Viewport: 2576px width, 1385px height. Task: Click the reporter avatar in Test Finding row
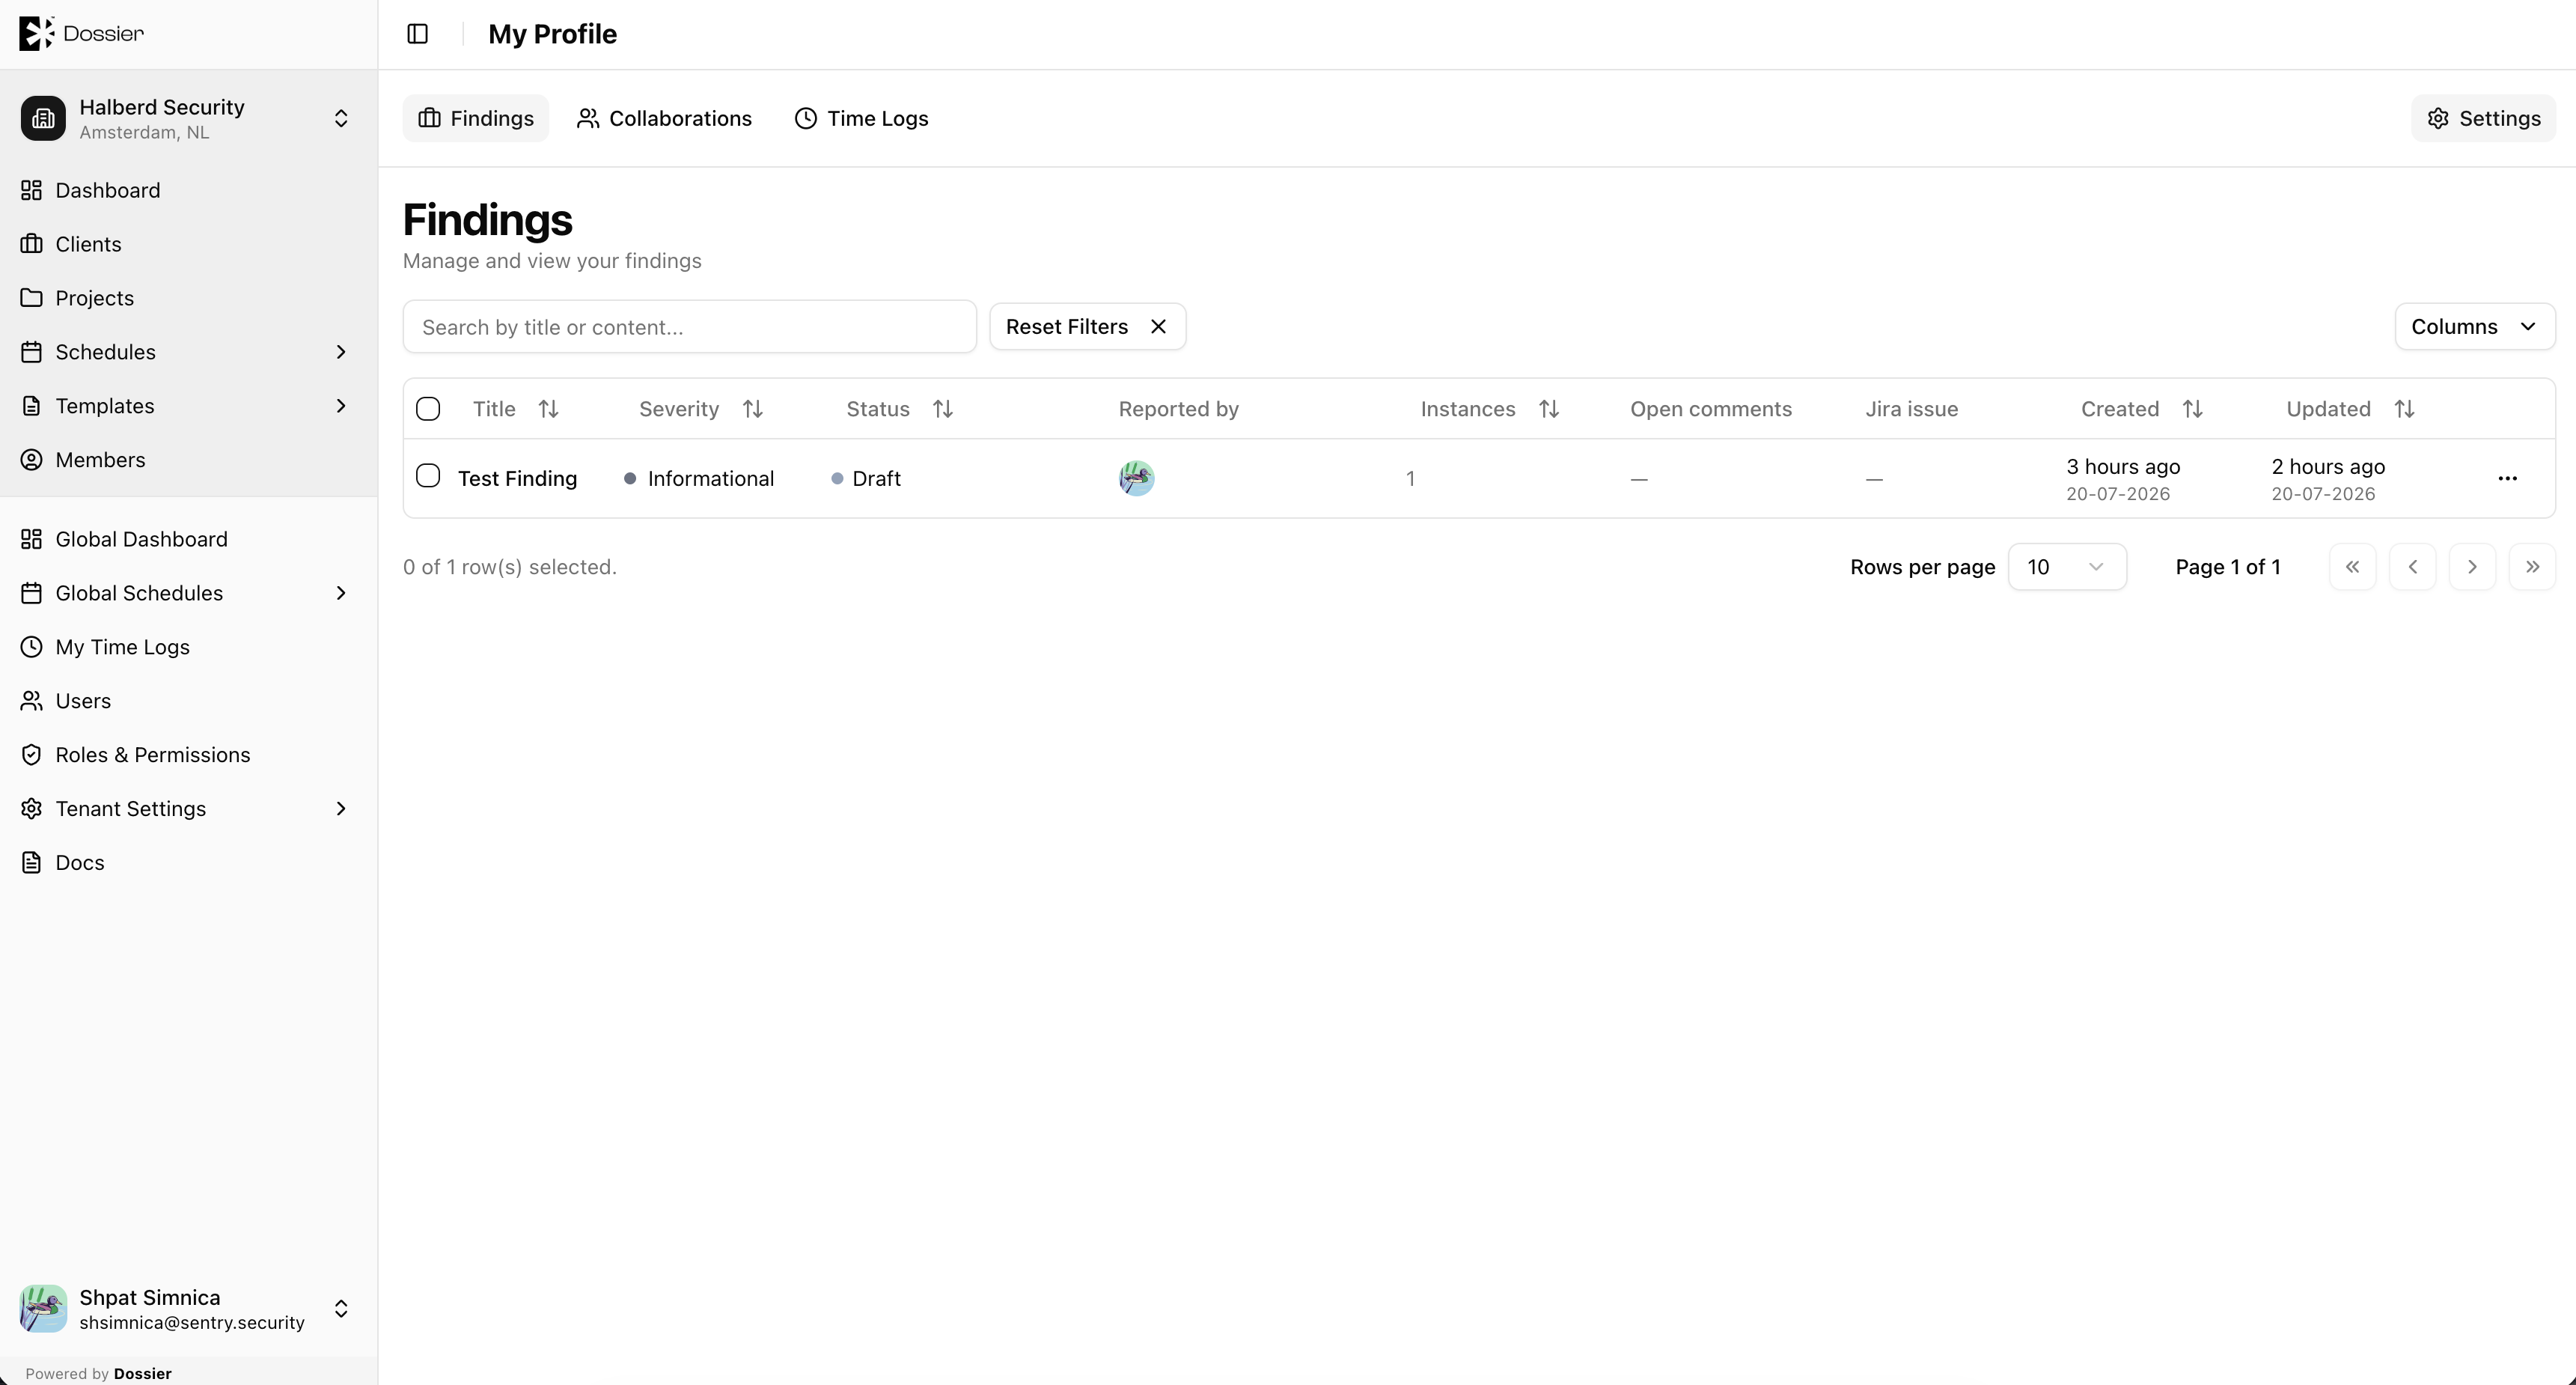1136,478
